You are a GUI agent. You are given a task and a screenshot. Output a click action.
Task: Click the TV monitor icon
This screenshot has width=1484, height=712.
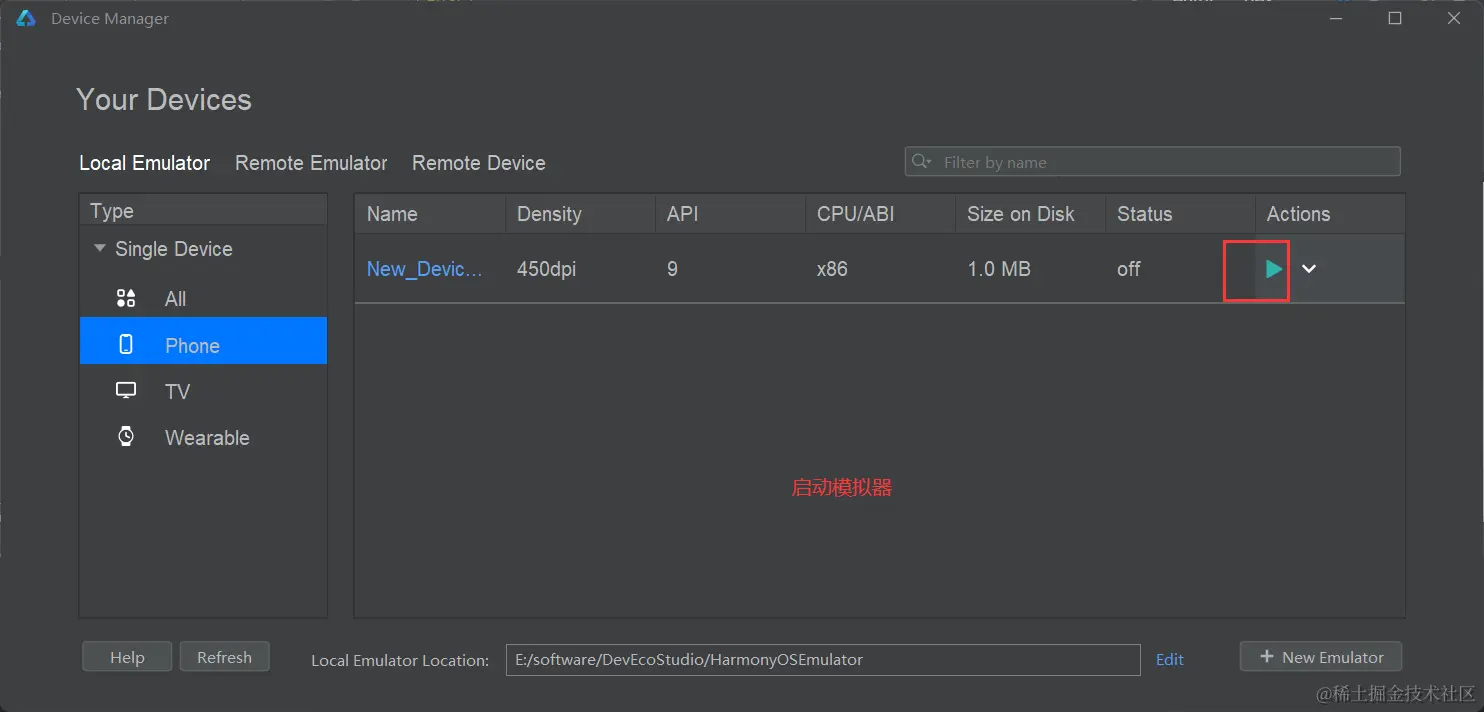126,391
